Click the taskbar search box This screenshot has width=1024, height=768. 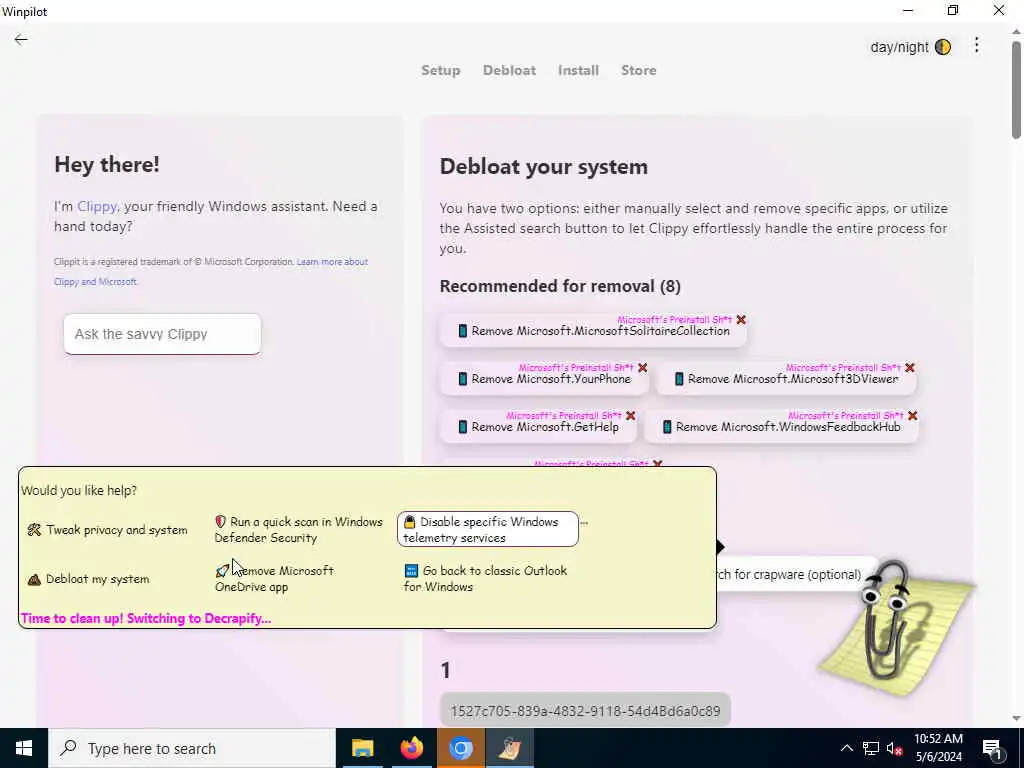point(192,748)
